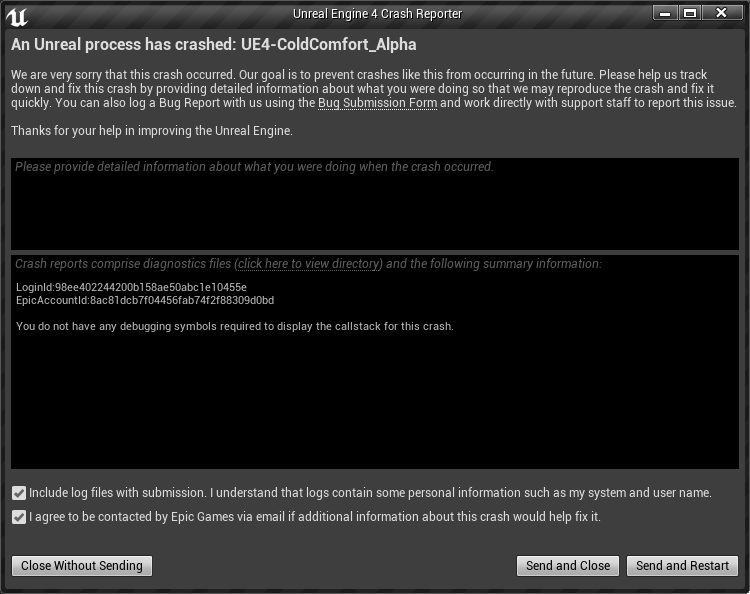This screenshot has height=594, width=750.
Task: Click the Unreal Engine 4 Crash Reporter title
Action: point(377,14)
